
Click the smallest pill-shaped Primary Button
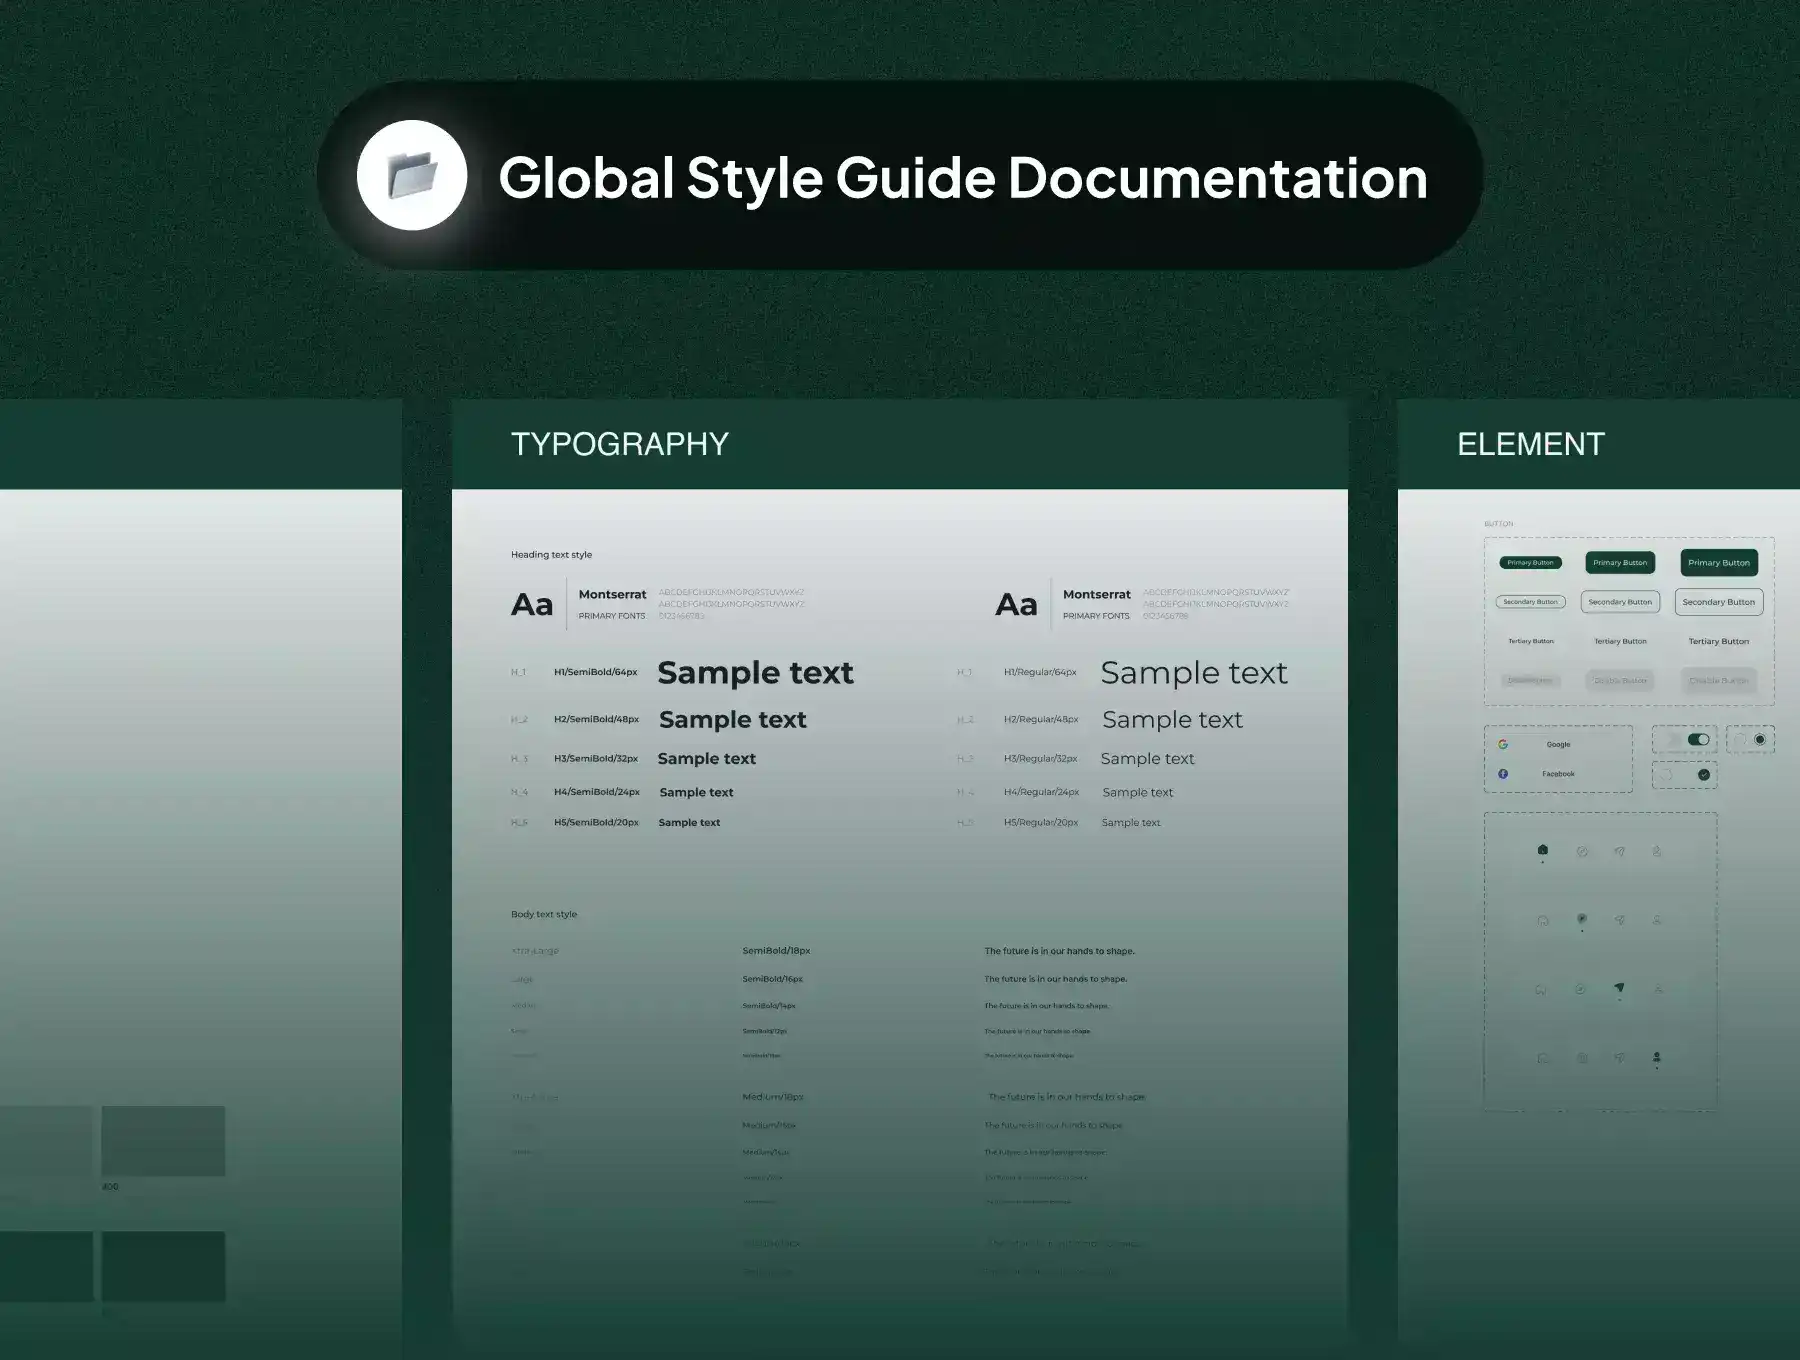1530,563
